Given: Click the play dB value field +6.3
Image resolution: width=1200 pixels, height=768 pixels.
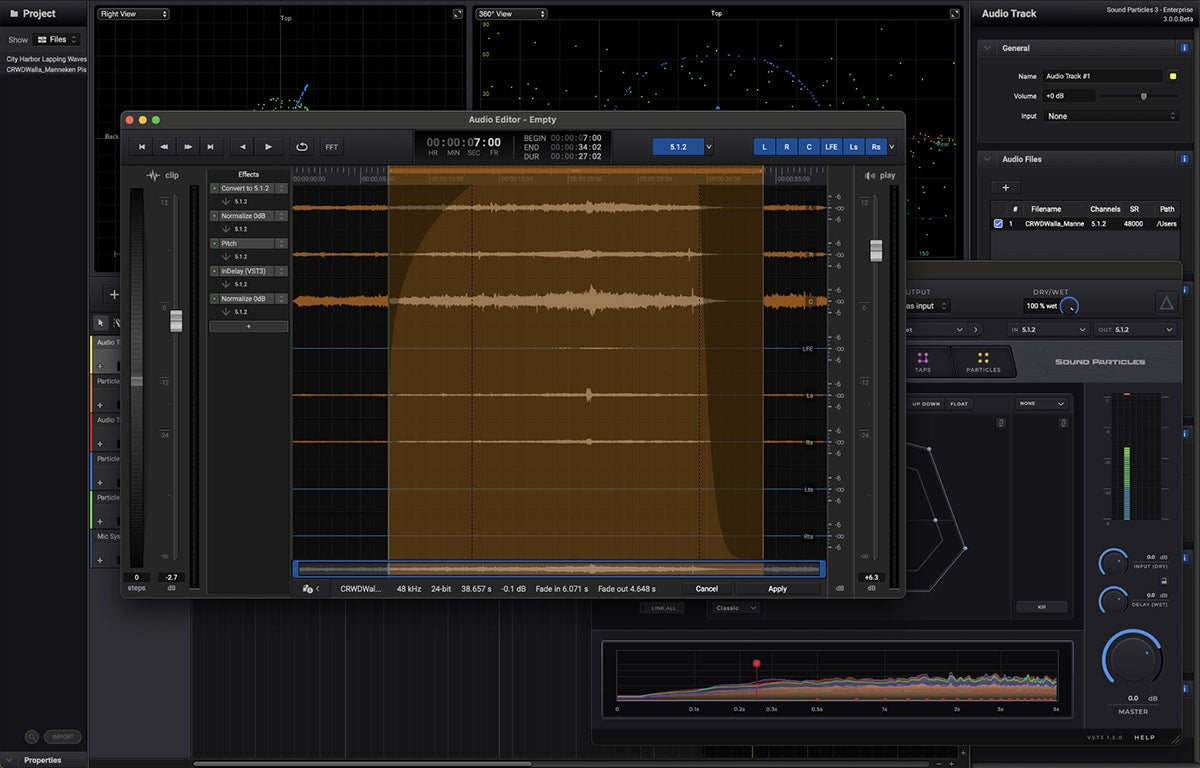Looking at the screenshot, I should (x=871, y=577).
